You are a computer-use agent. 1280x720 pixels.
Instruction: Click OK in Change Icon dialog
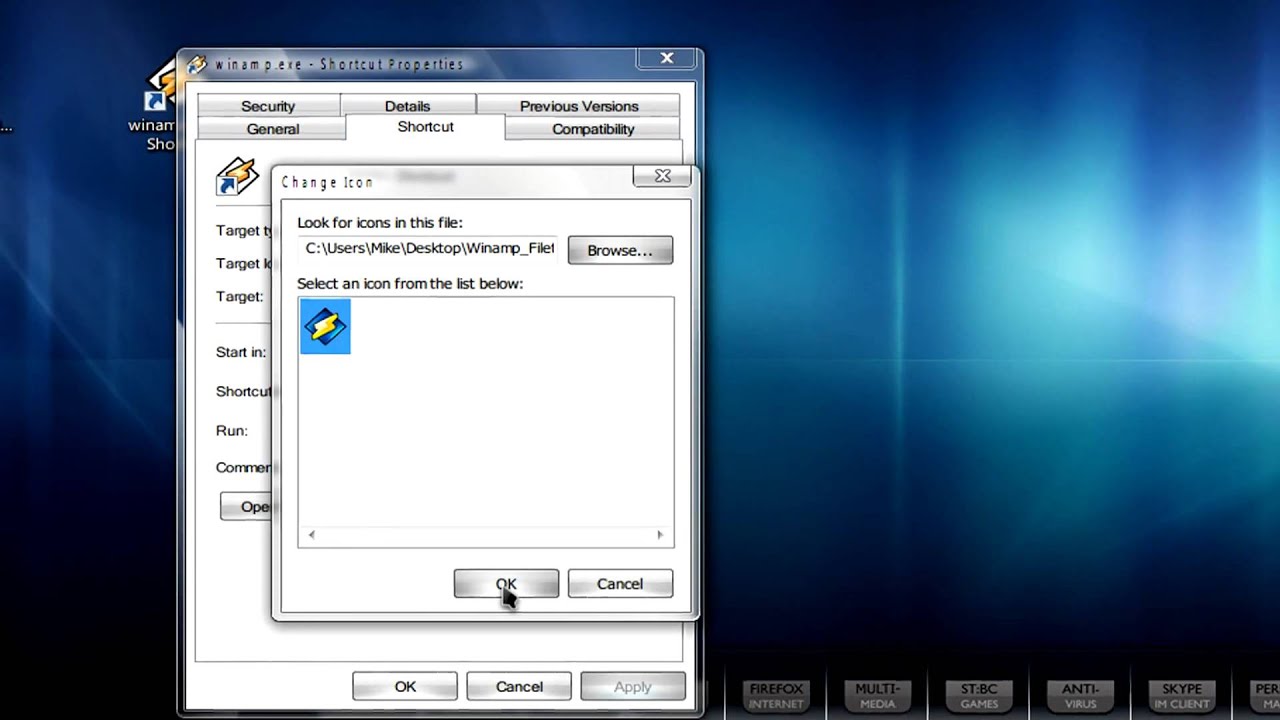click(x=506, y=584)
